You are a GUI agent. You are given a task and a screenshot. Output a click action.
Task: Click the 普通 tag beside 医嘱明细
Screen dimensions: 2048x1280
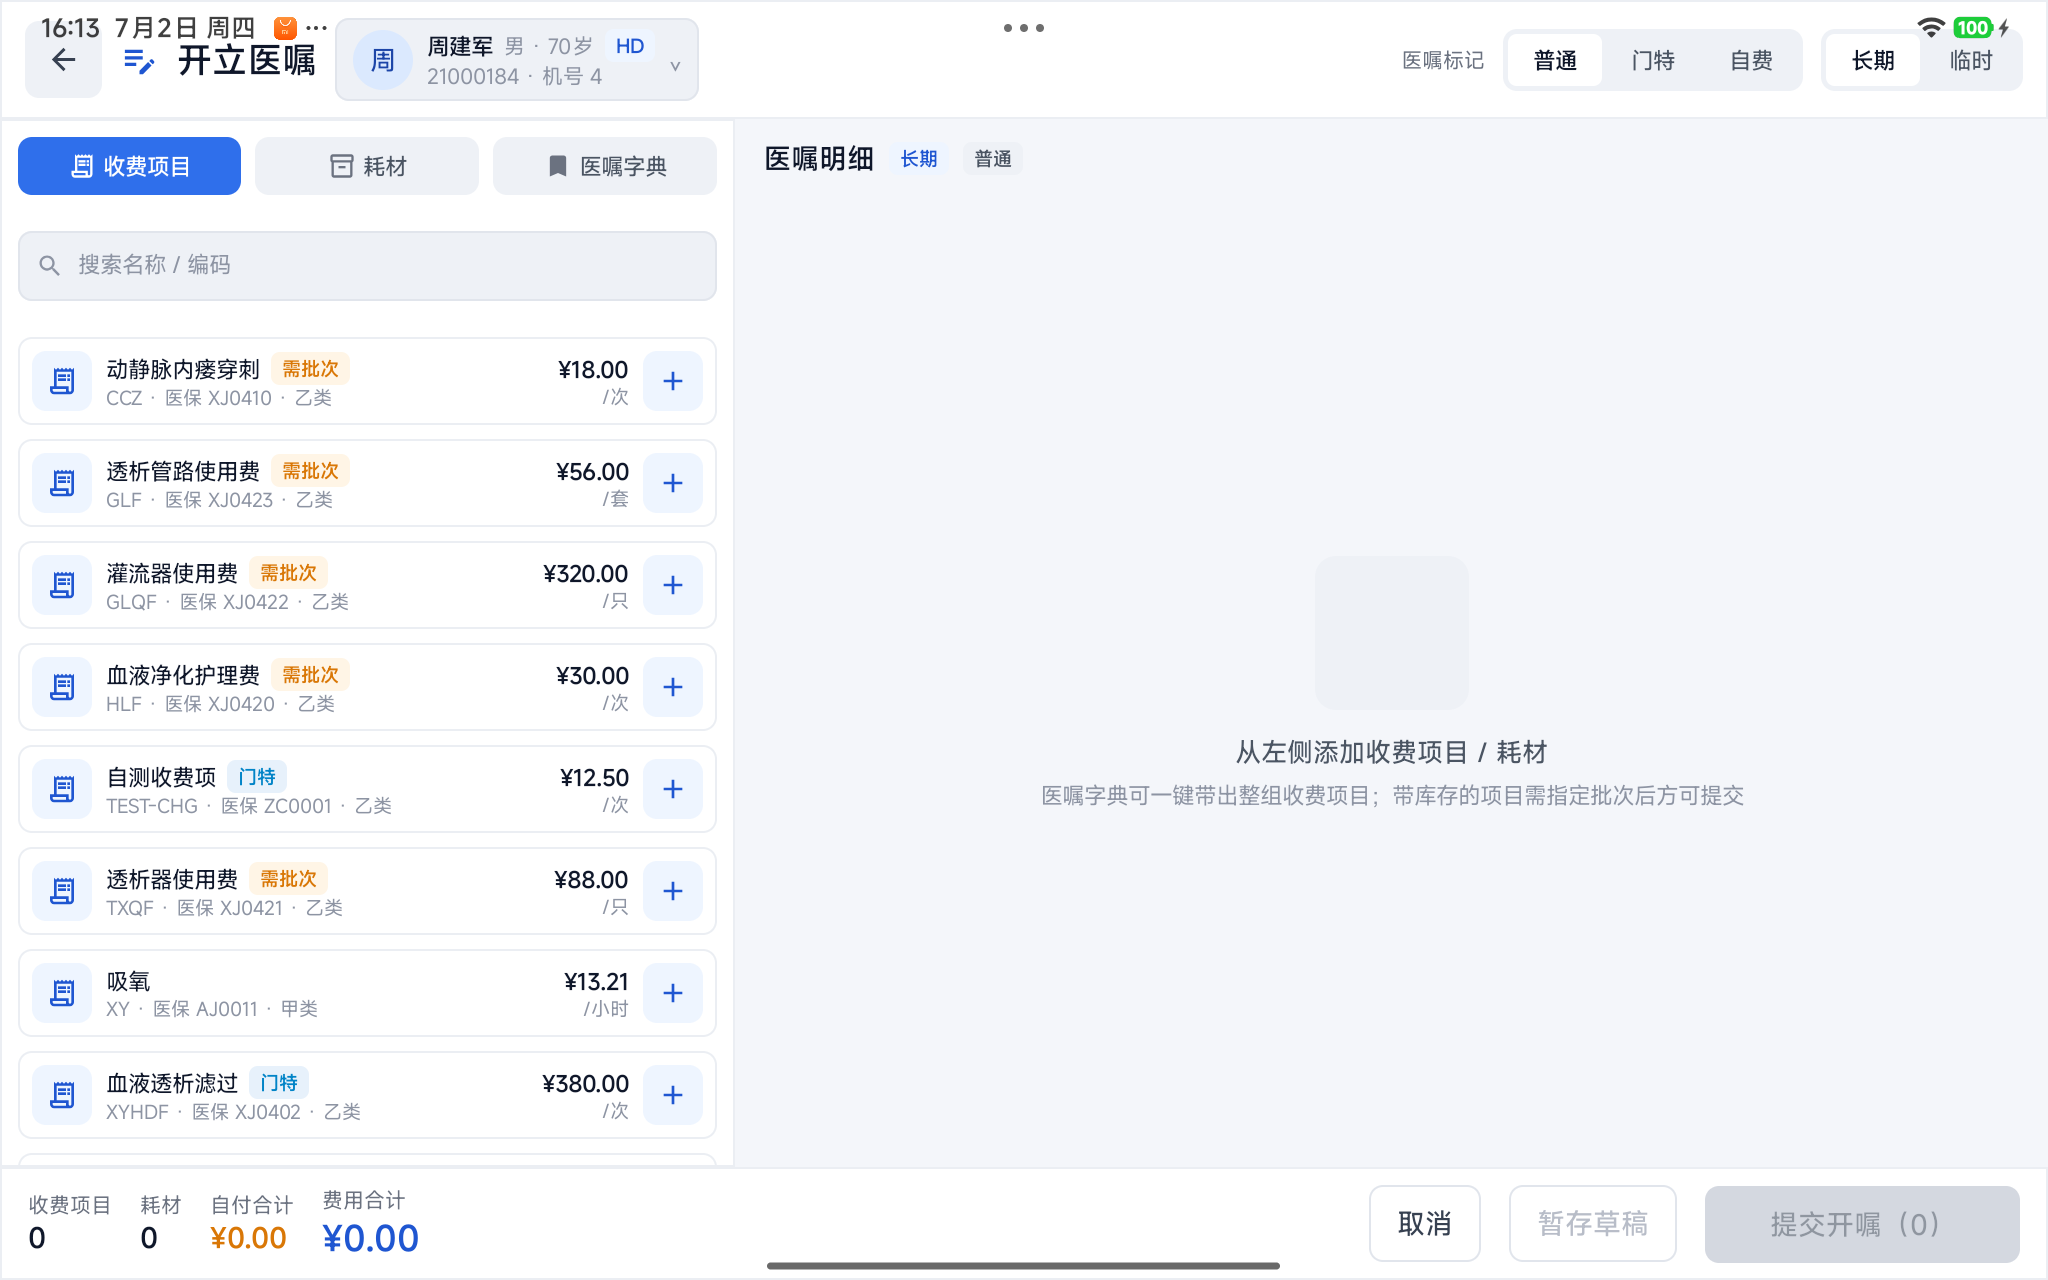click(993, 159)
